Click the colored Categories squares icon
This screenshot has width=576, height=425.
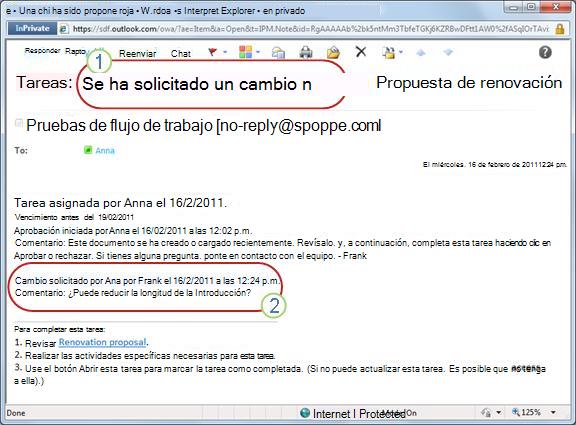[x=245, y=52]
